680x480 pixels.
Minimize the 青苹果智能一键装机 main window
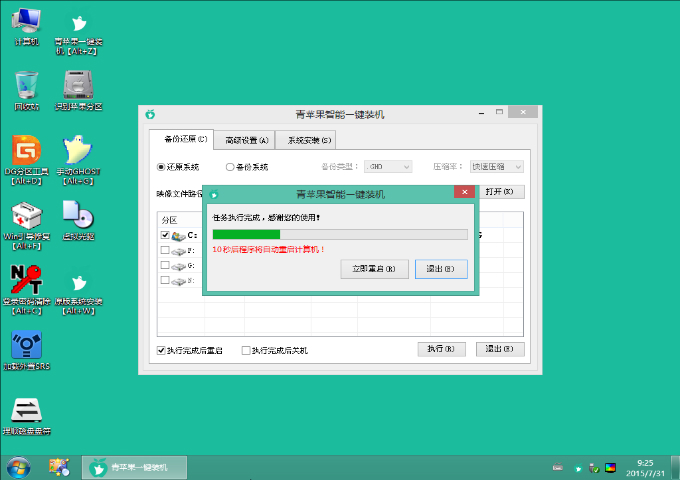481,113
